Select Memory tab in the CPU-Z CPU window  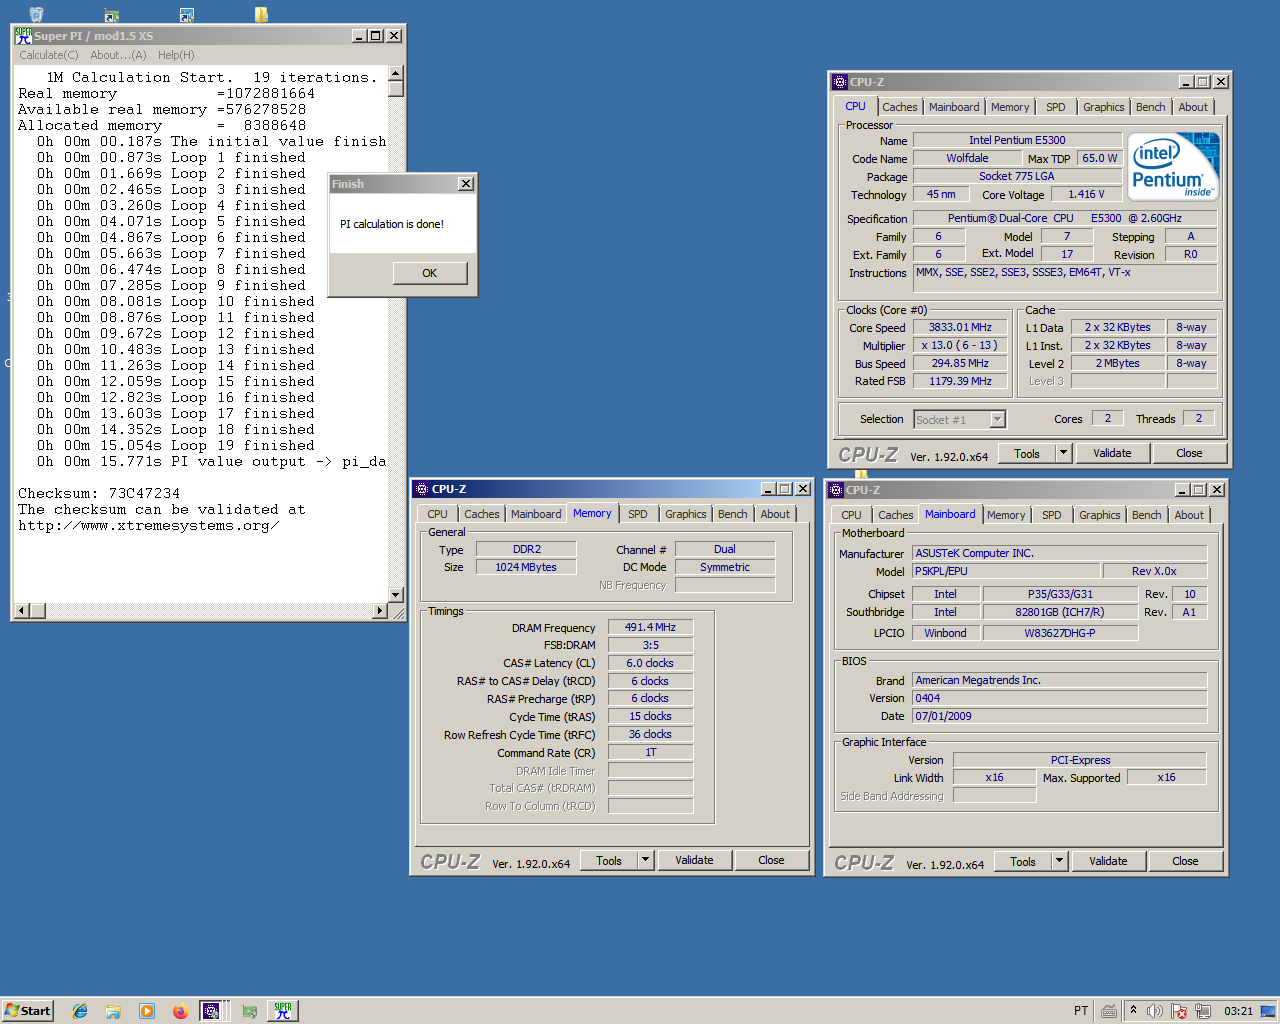1010,107
